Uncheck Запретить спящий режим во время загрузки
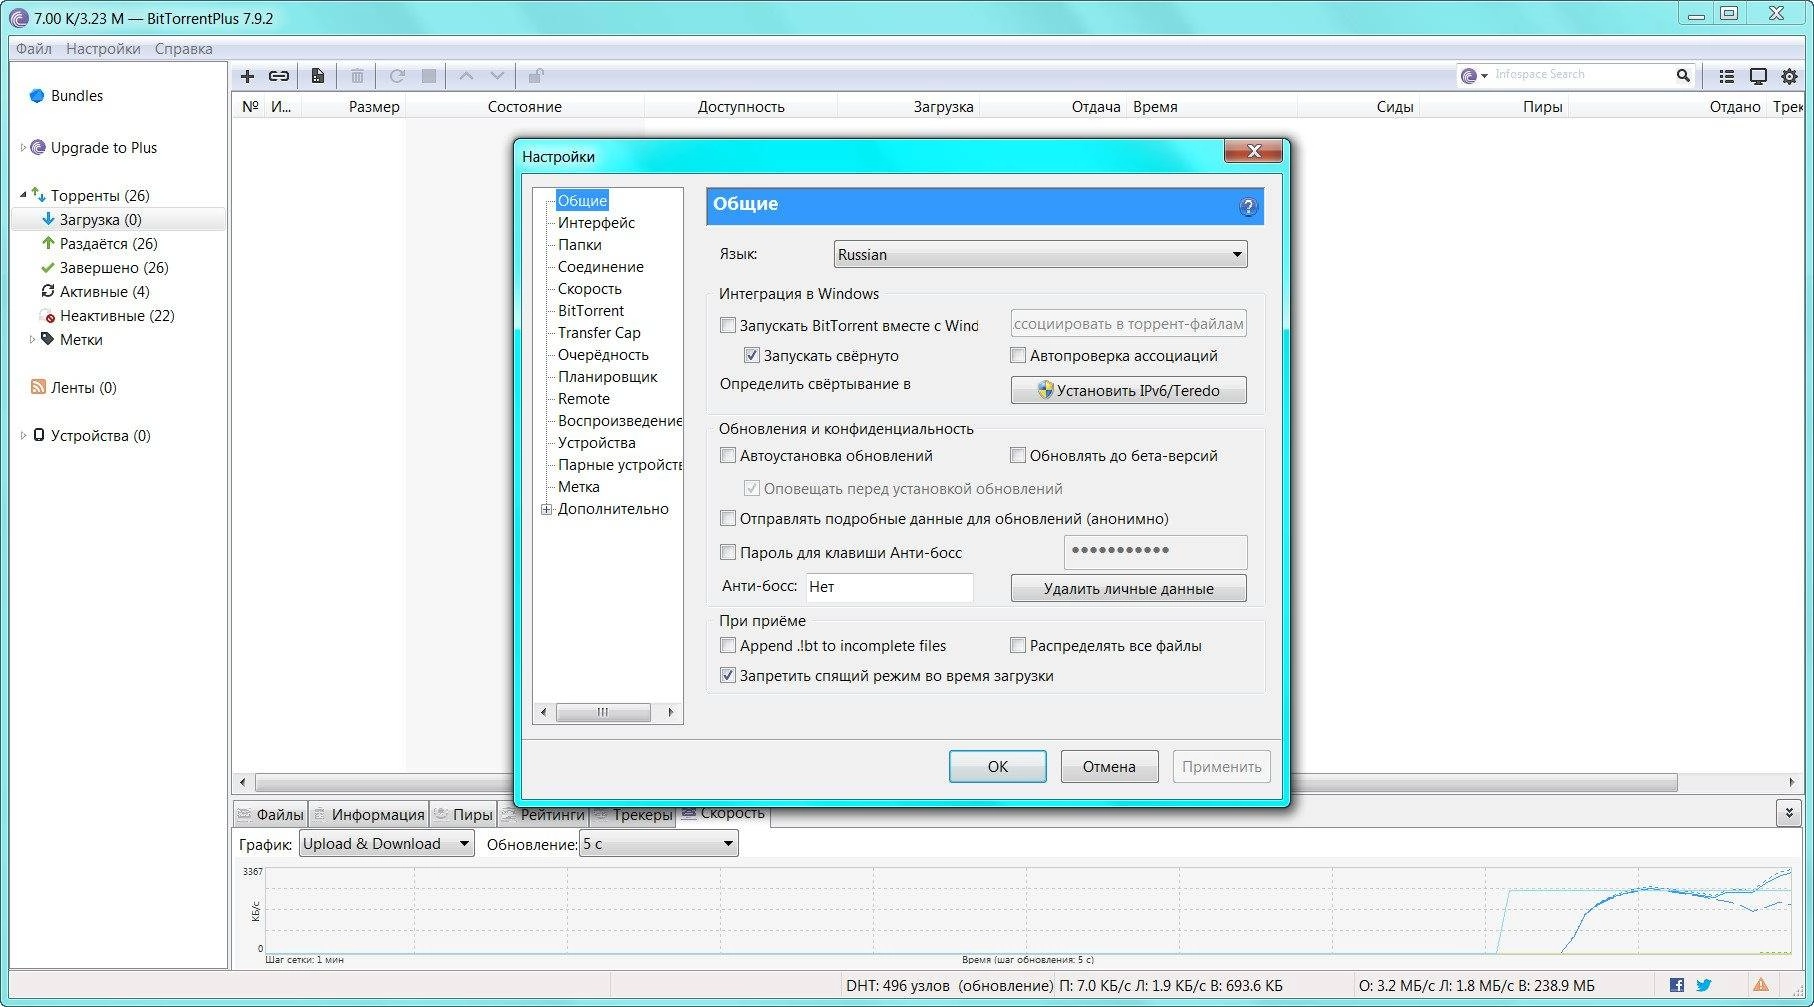The height and width of the screenshot is (1007, 1814). pos(728,675)
